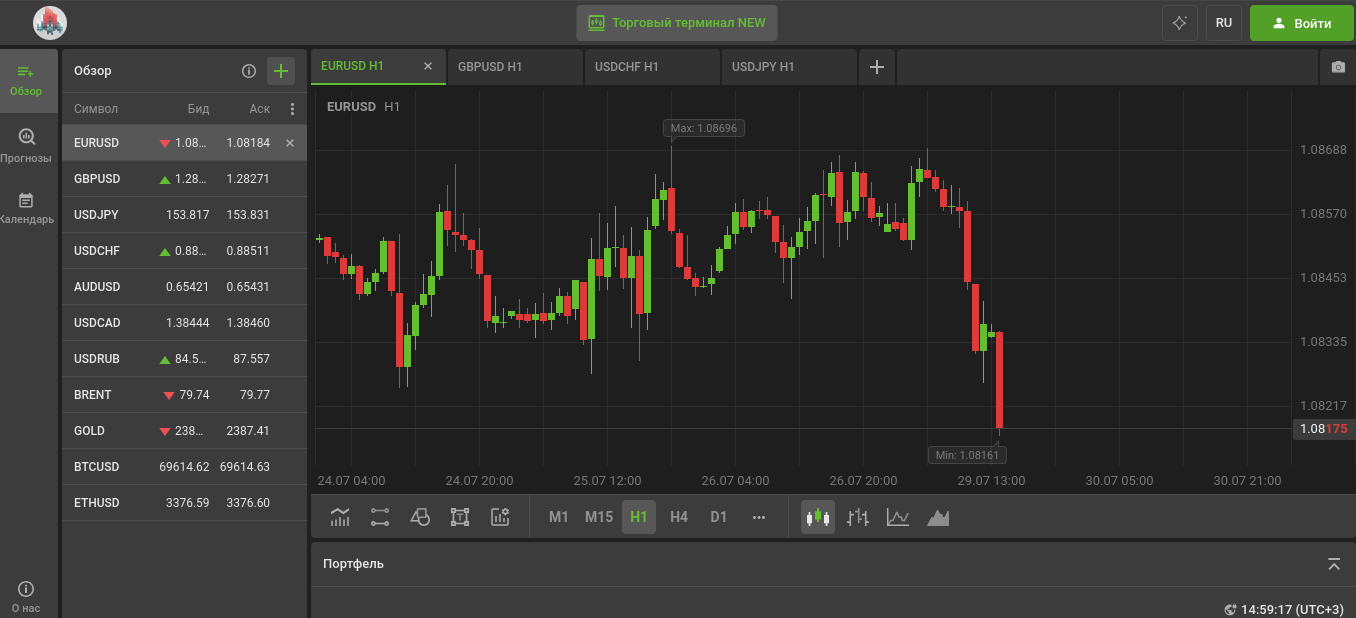Open the Overview info icon
The height and width of the screenshot is (618, 1356).
(x=249, y=71)
